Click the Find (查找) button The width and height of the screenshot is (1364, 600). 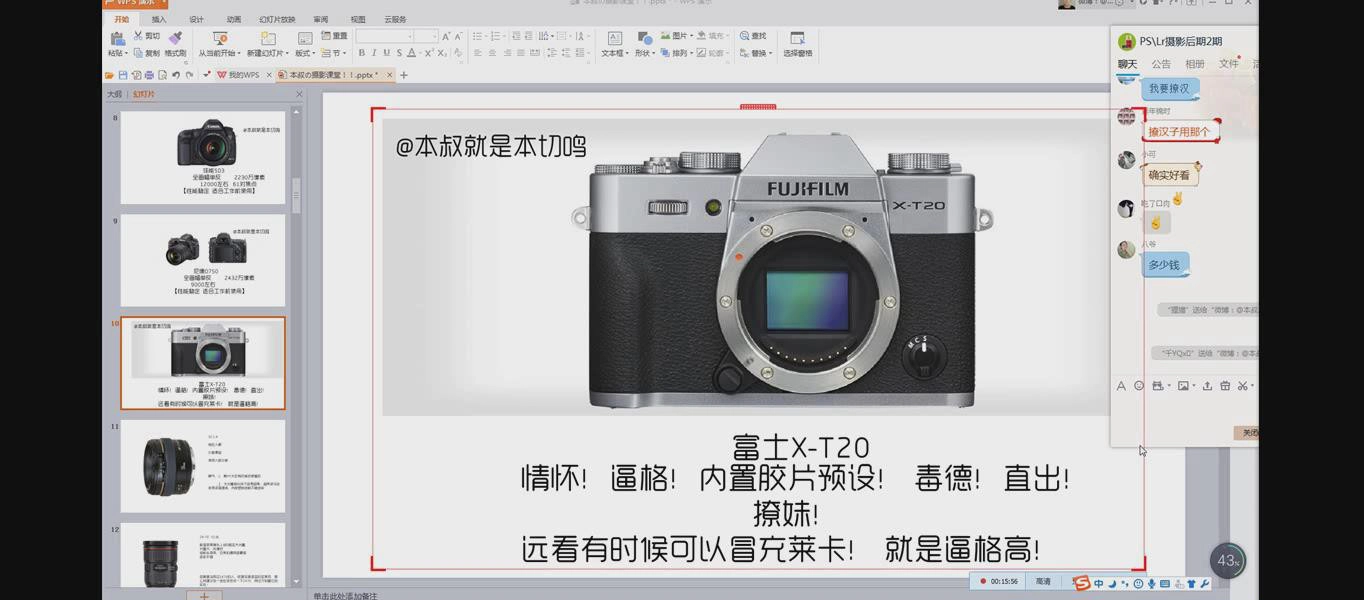pyautogui.click(x=753, y=36)
